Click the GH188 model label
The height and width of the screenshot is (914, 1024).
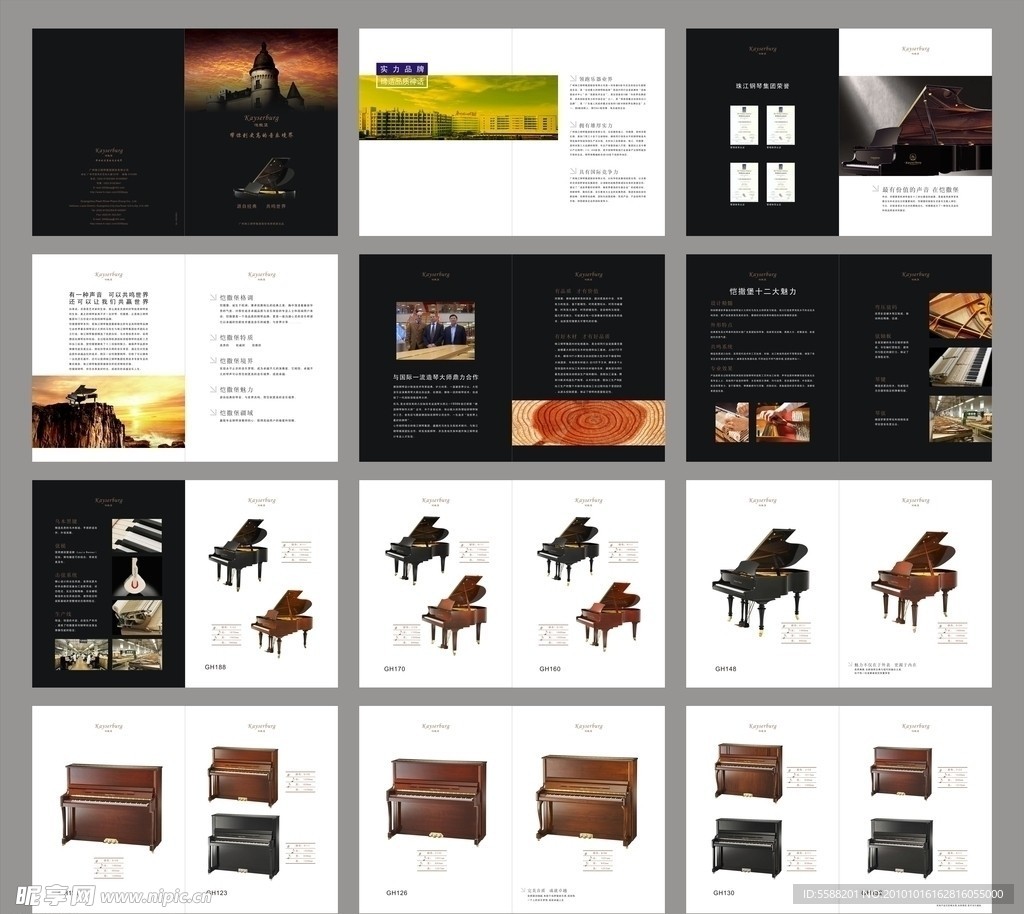click(x=215, y=667)
